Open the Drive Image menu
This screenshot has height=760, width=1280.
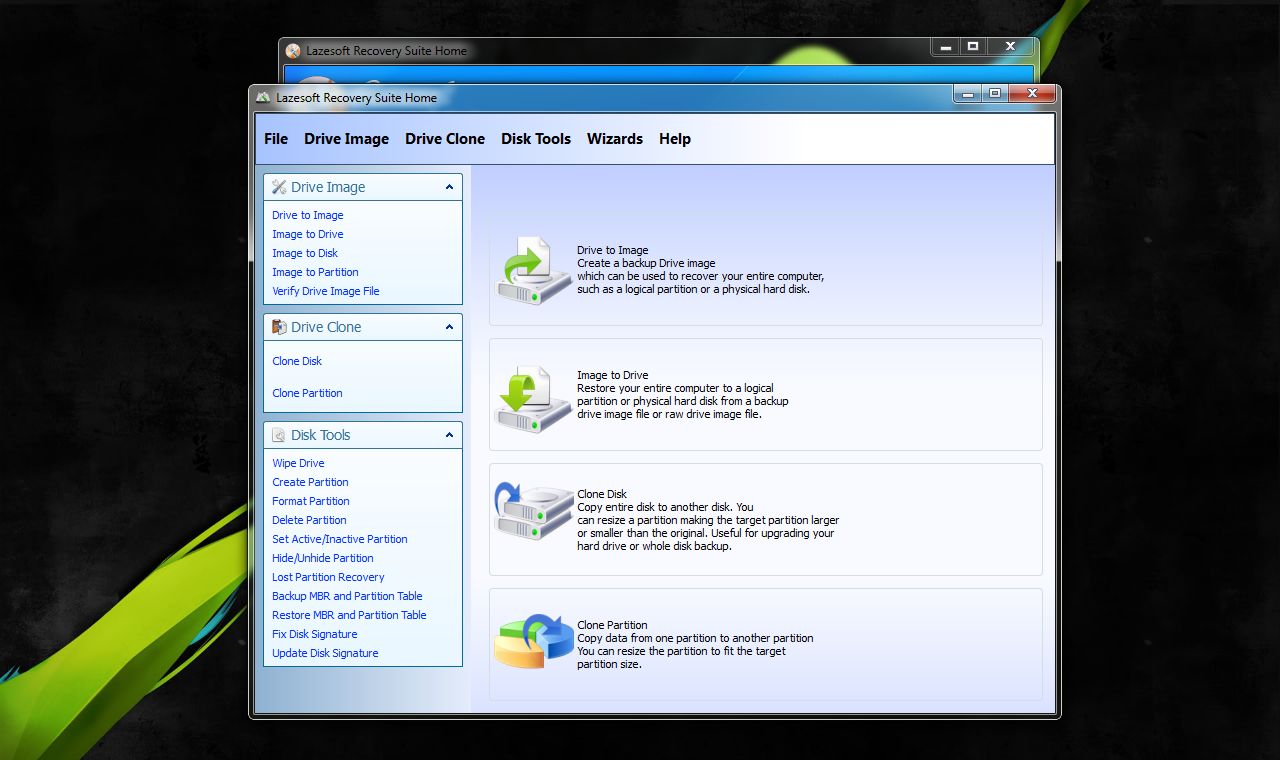pyautogui.click(x=346, y=139)
